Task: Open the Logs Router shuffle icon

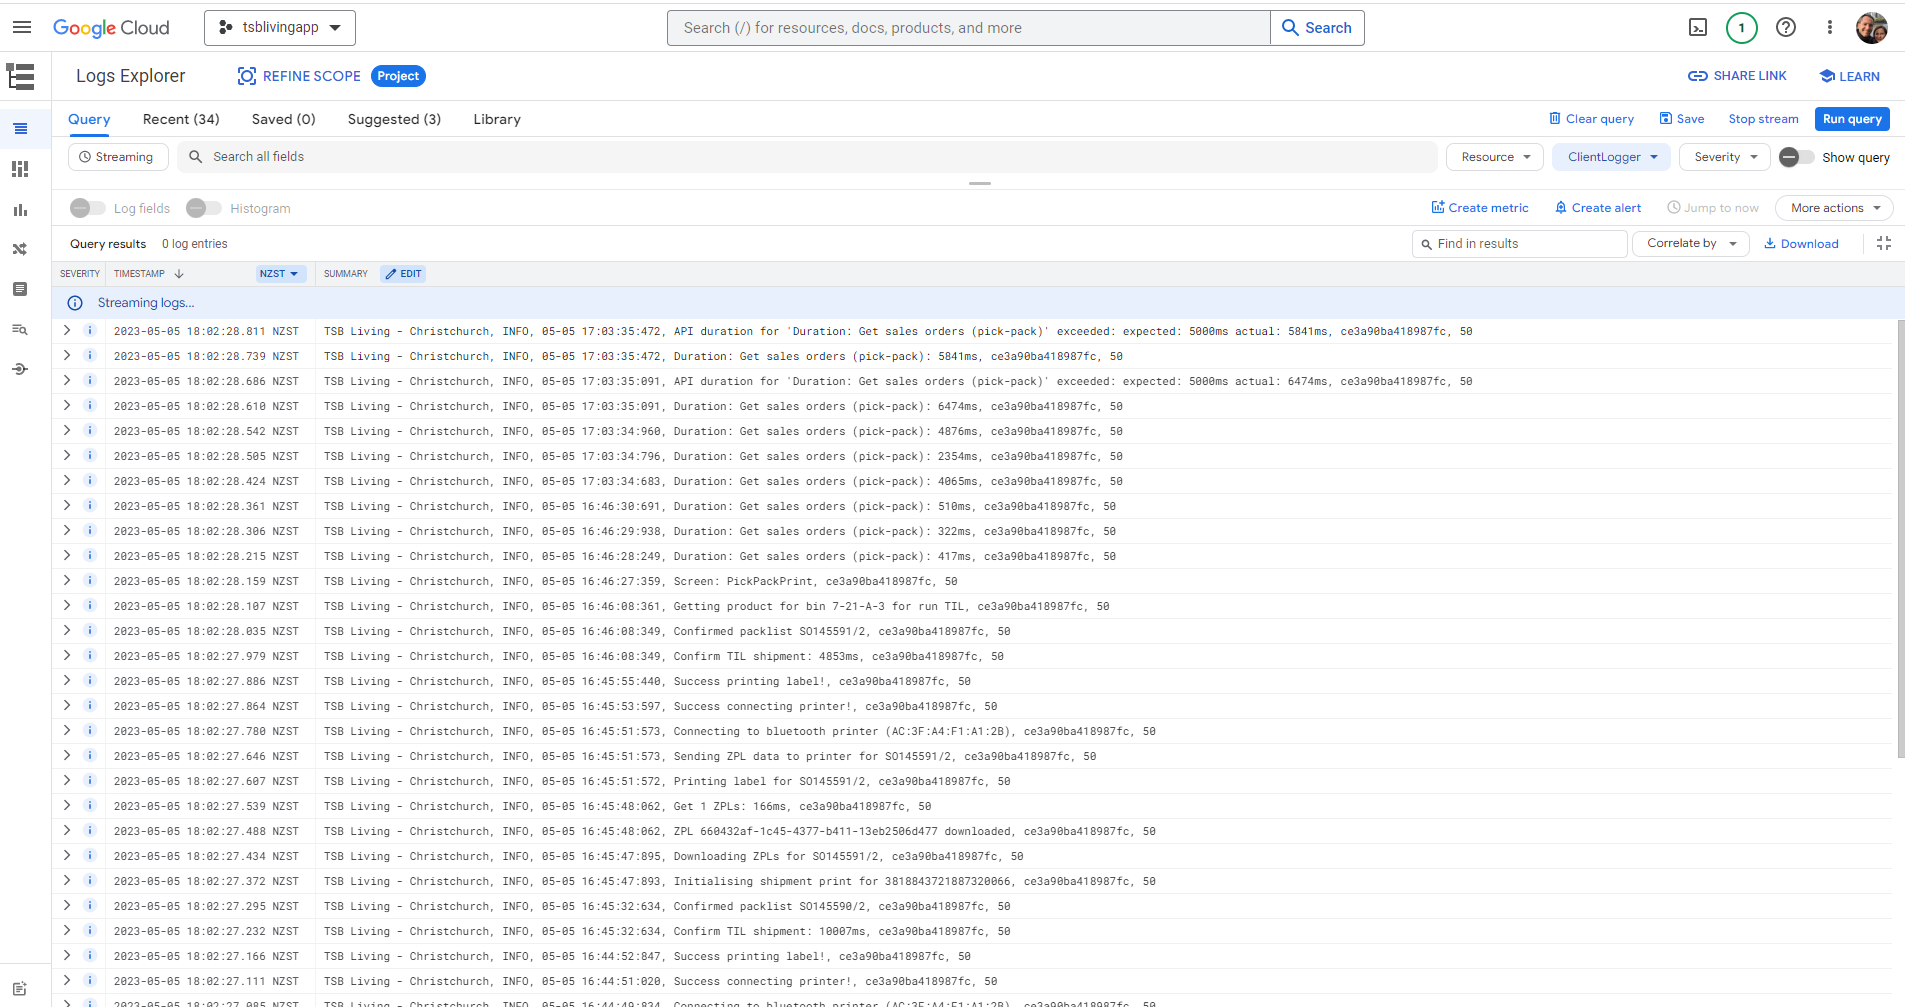Action: (19, 248)
